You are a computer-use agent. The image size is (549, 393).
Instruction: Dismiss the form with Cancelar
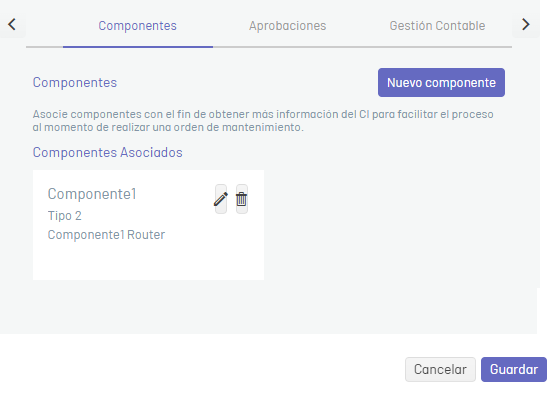point(440,370)
